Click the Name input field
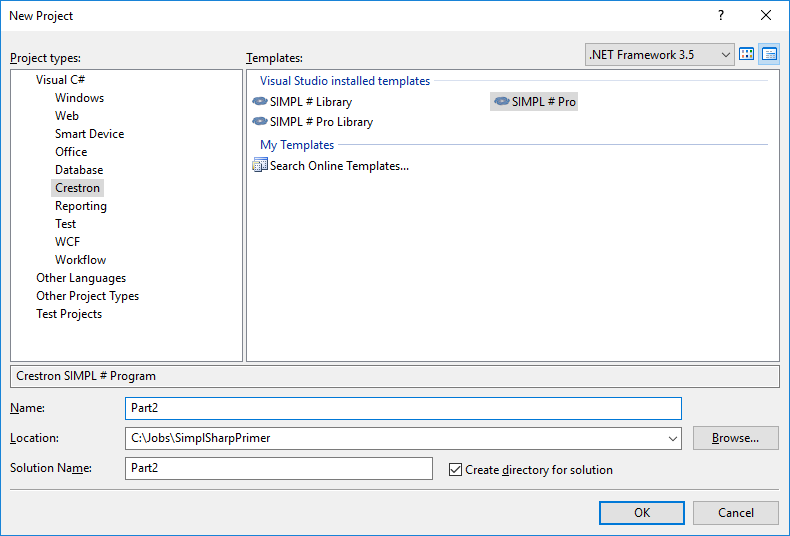 tap(403, 408)
